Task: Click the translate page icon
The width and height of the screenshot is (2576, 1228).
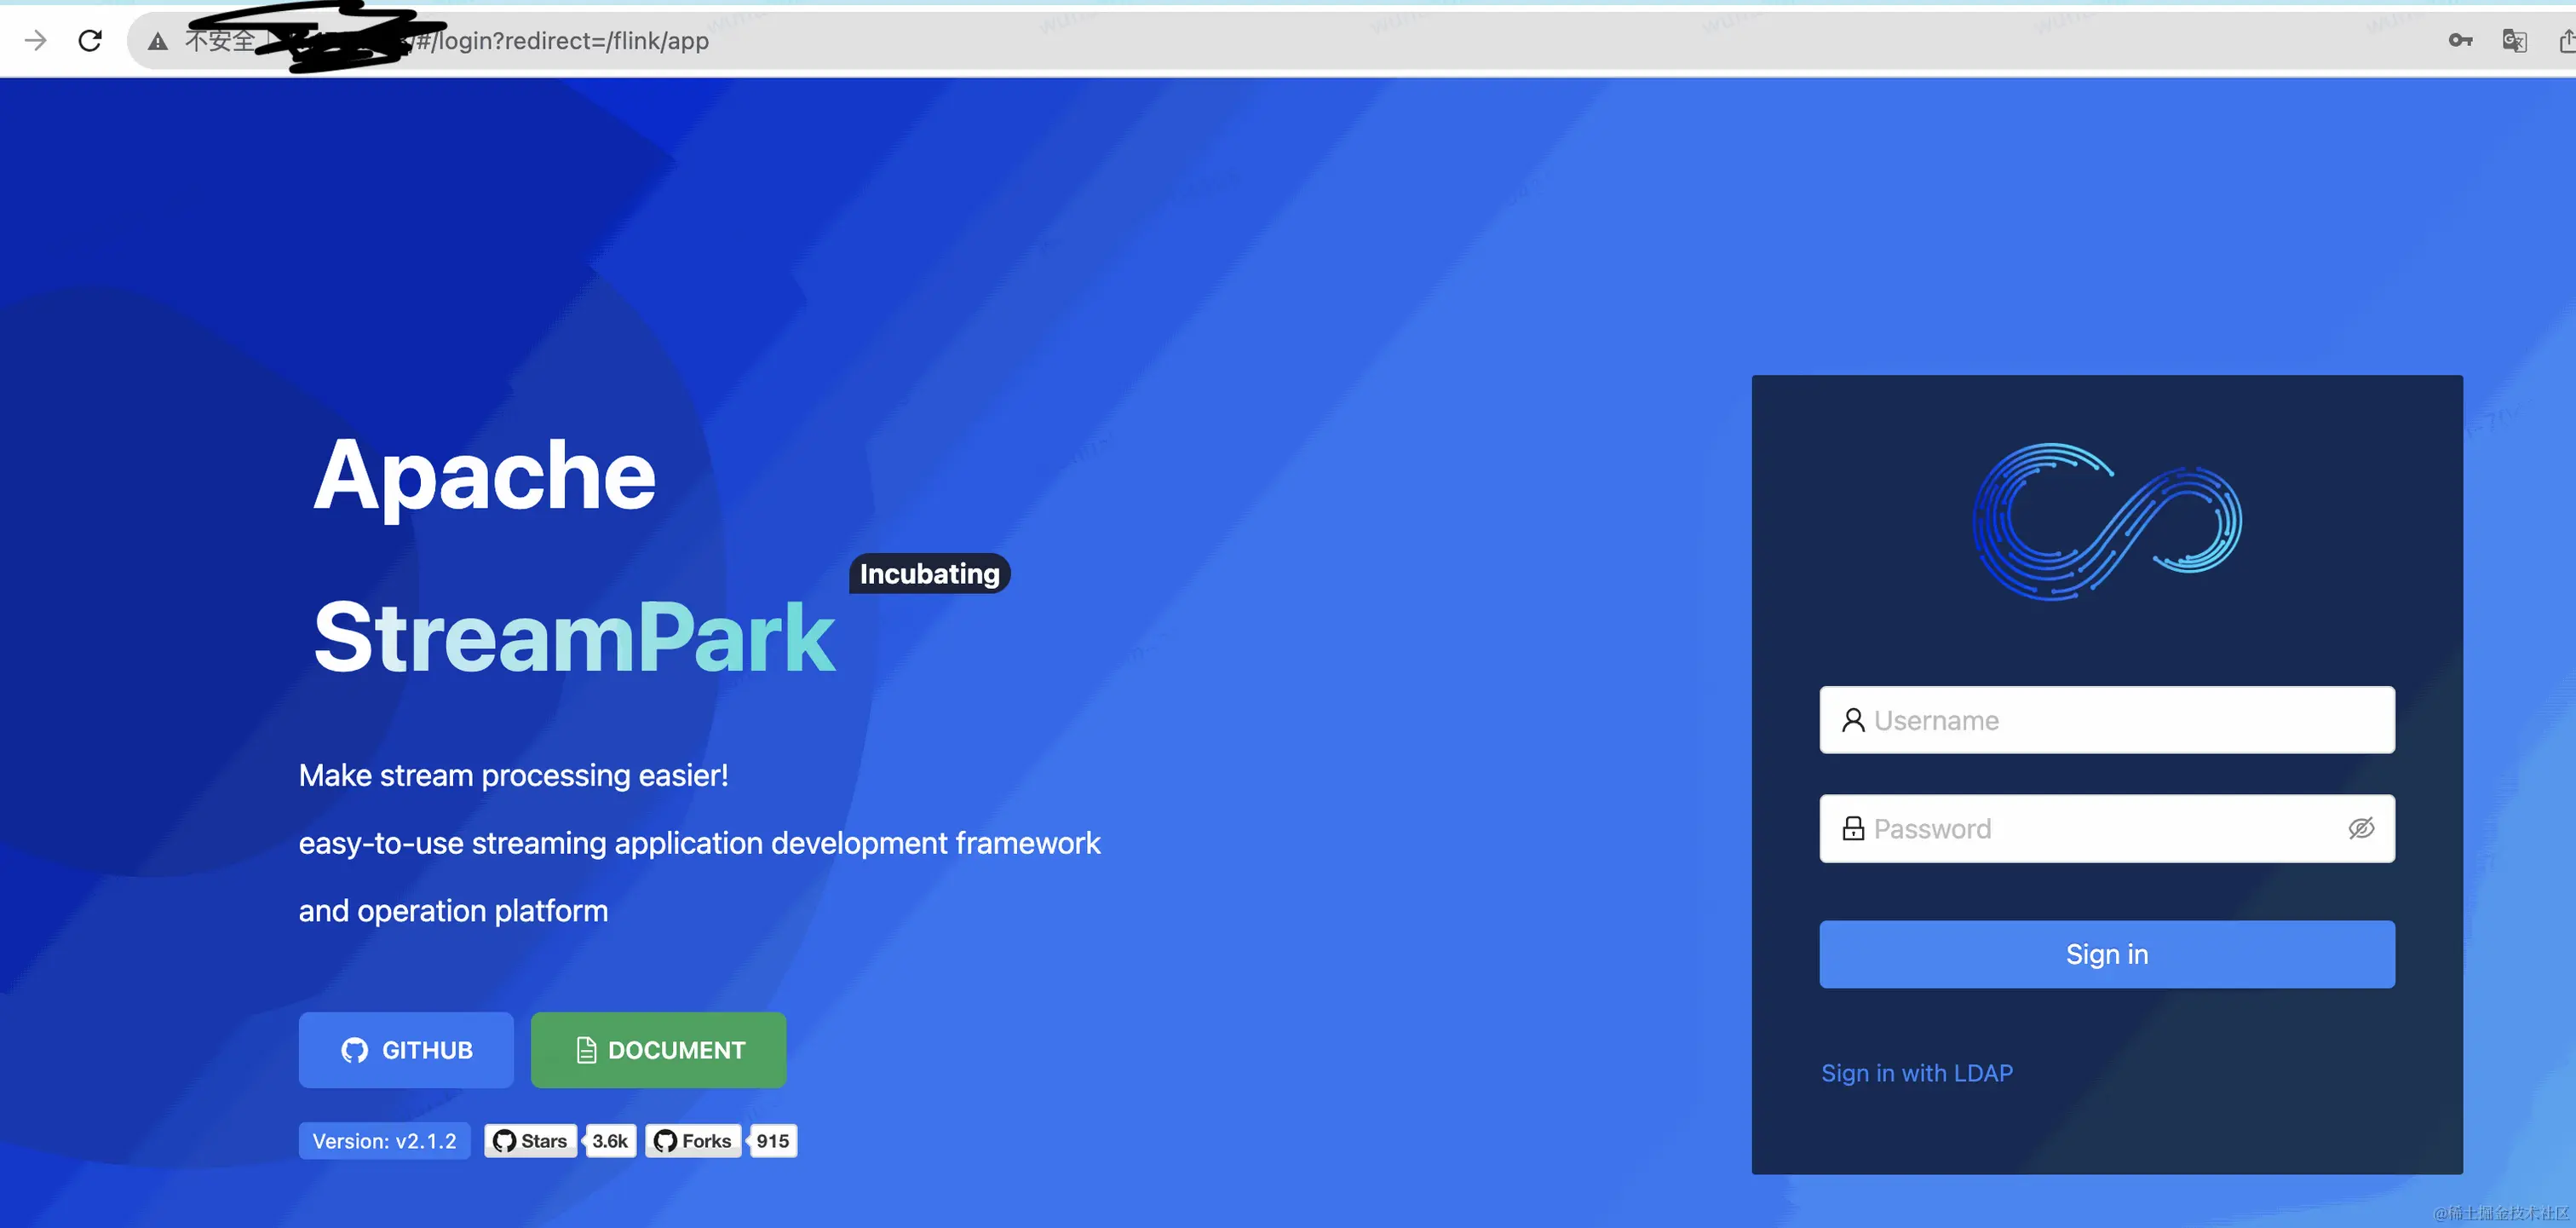Action: [x=2514, y=40]
